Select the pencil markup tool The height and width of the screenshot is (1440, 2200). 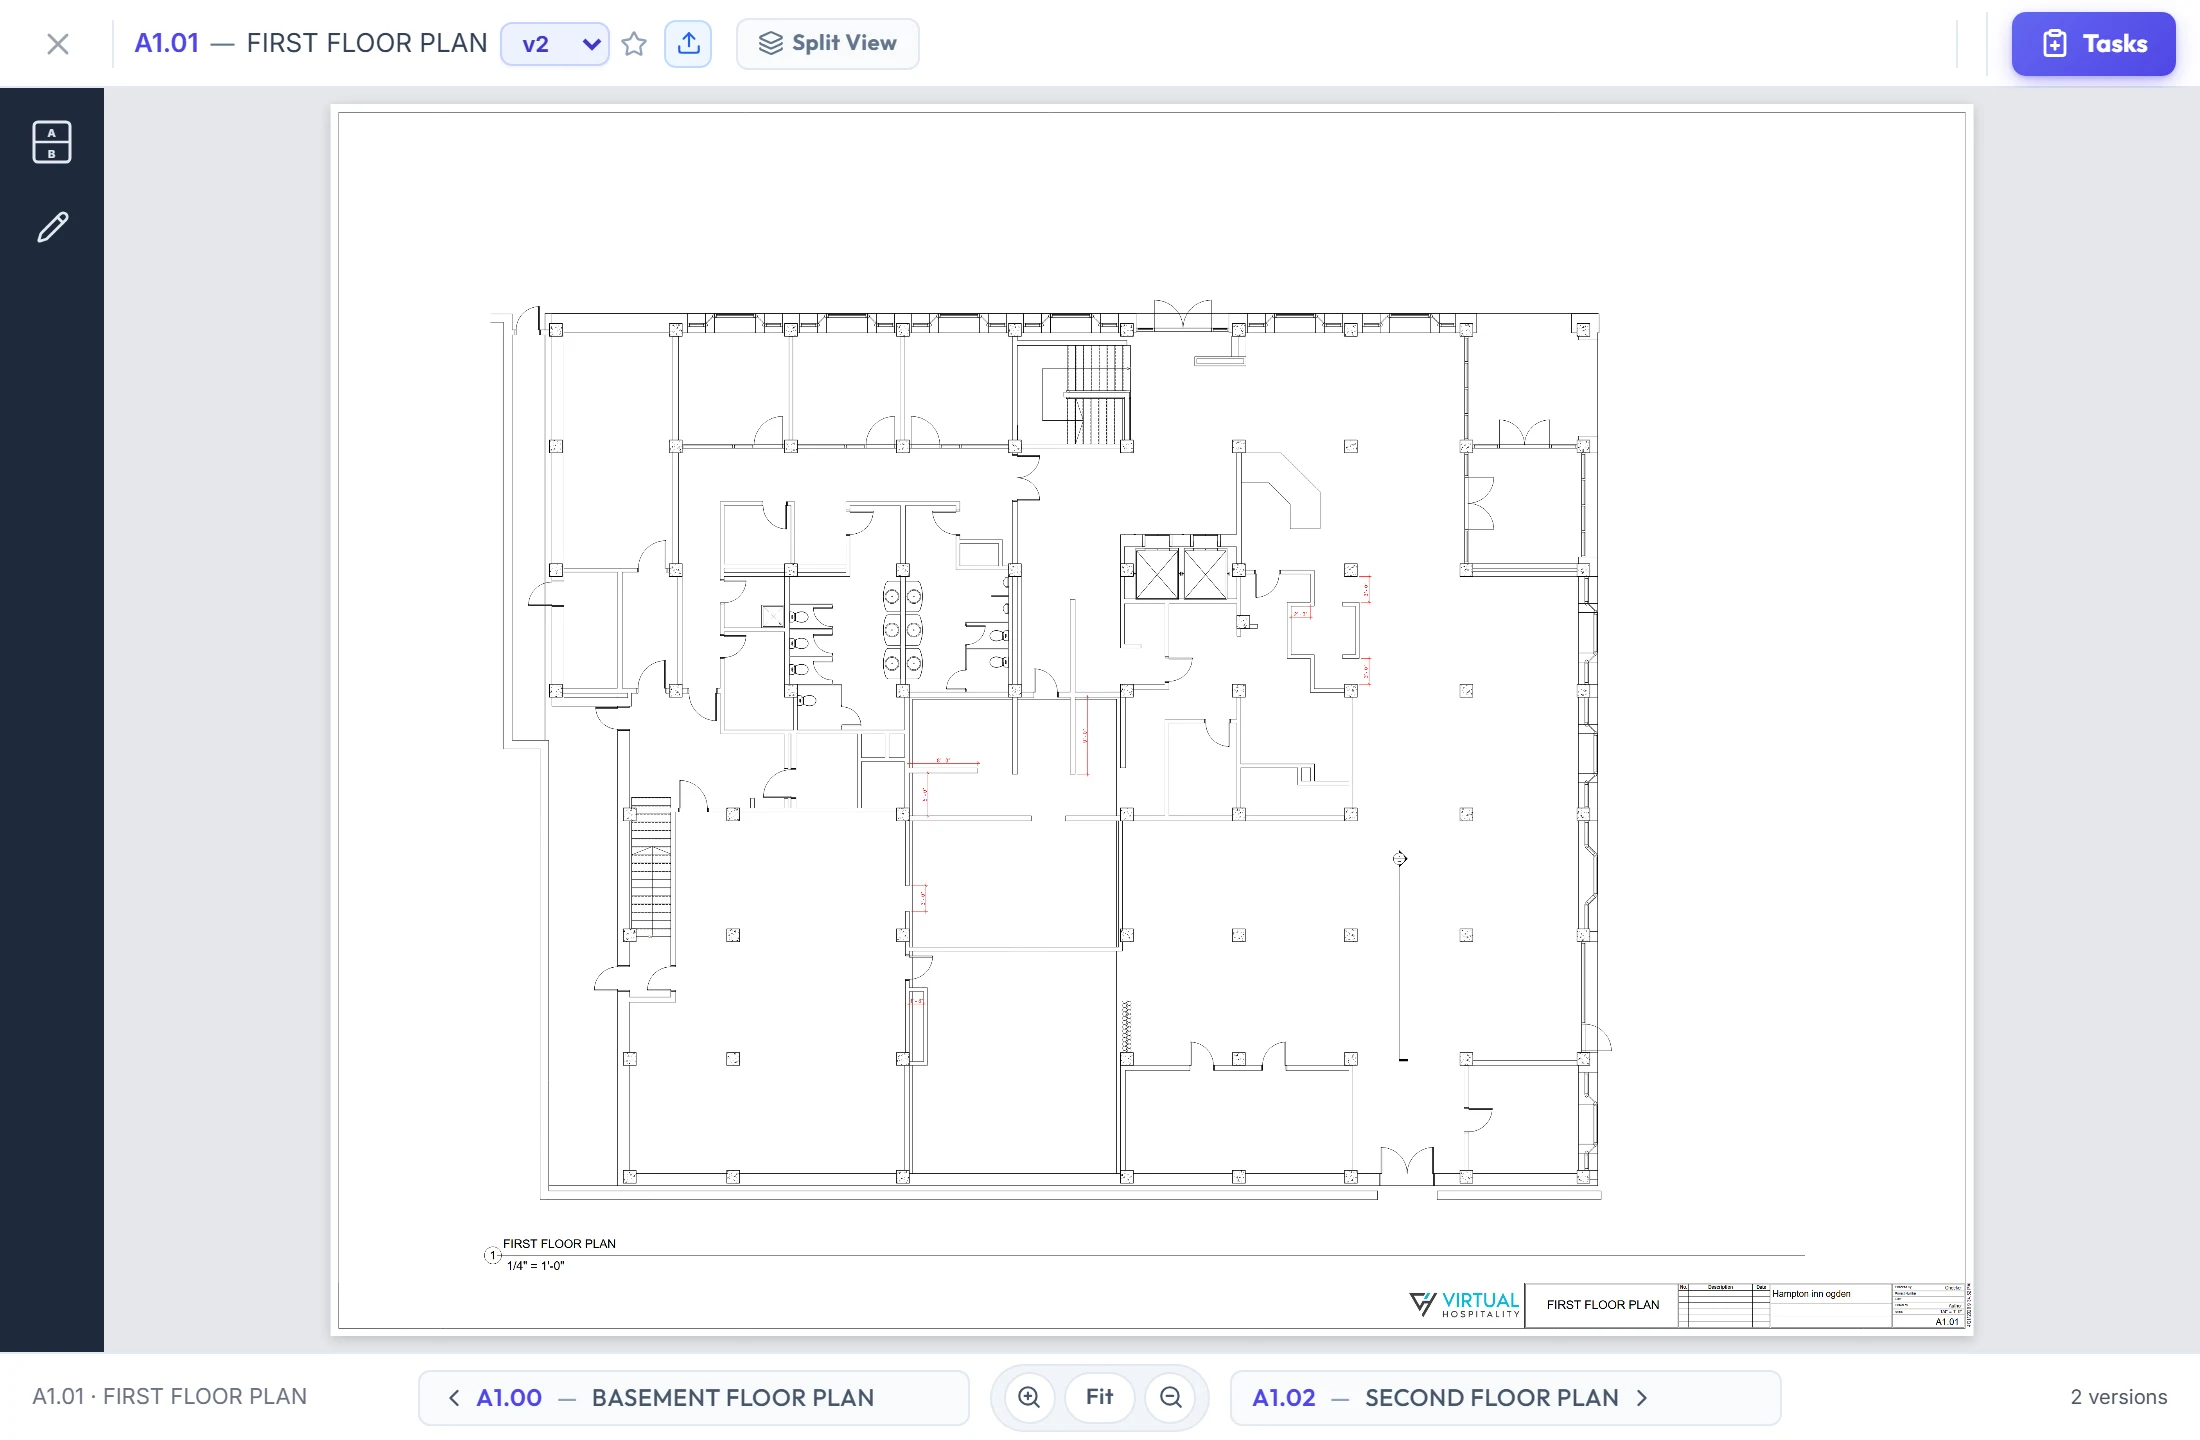[x=52, y=228]
